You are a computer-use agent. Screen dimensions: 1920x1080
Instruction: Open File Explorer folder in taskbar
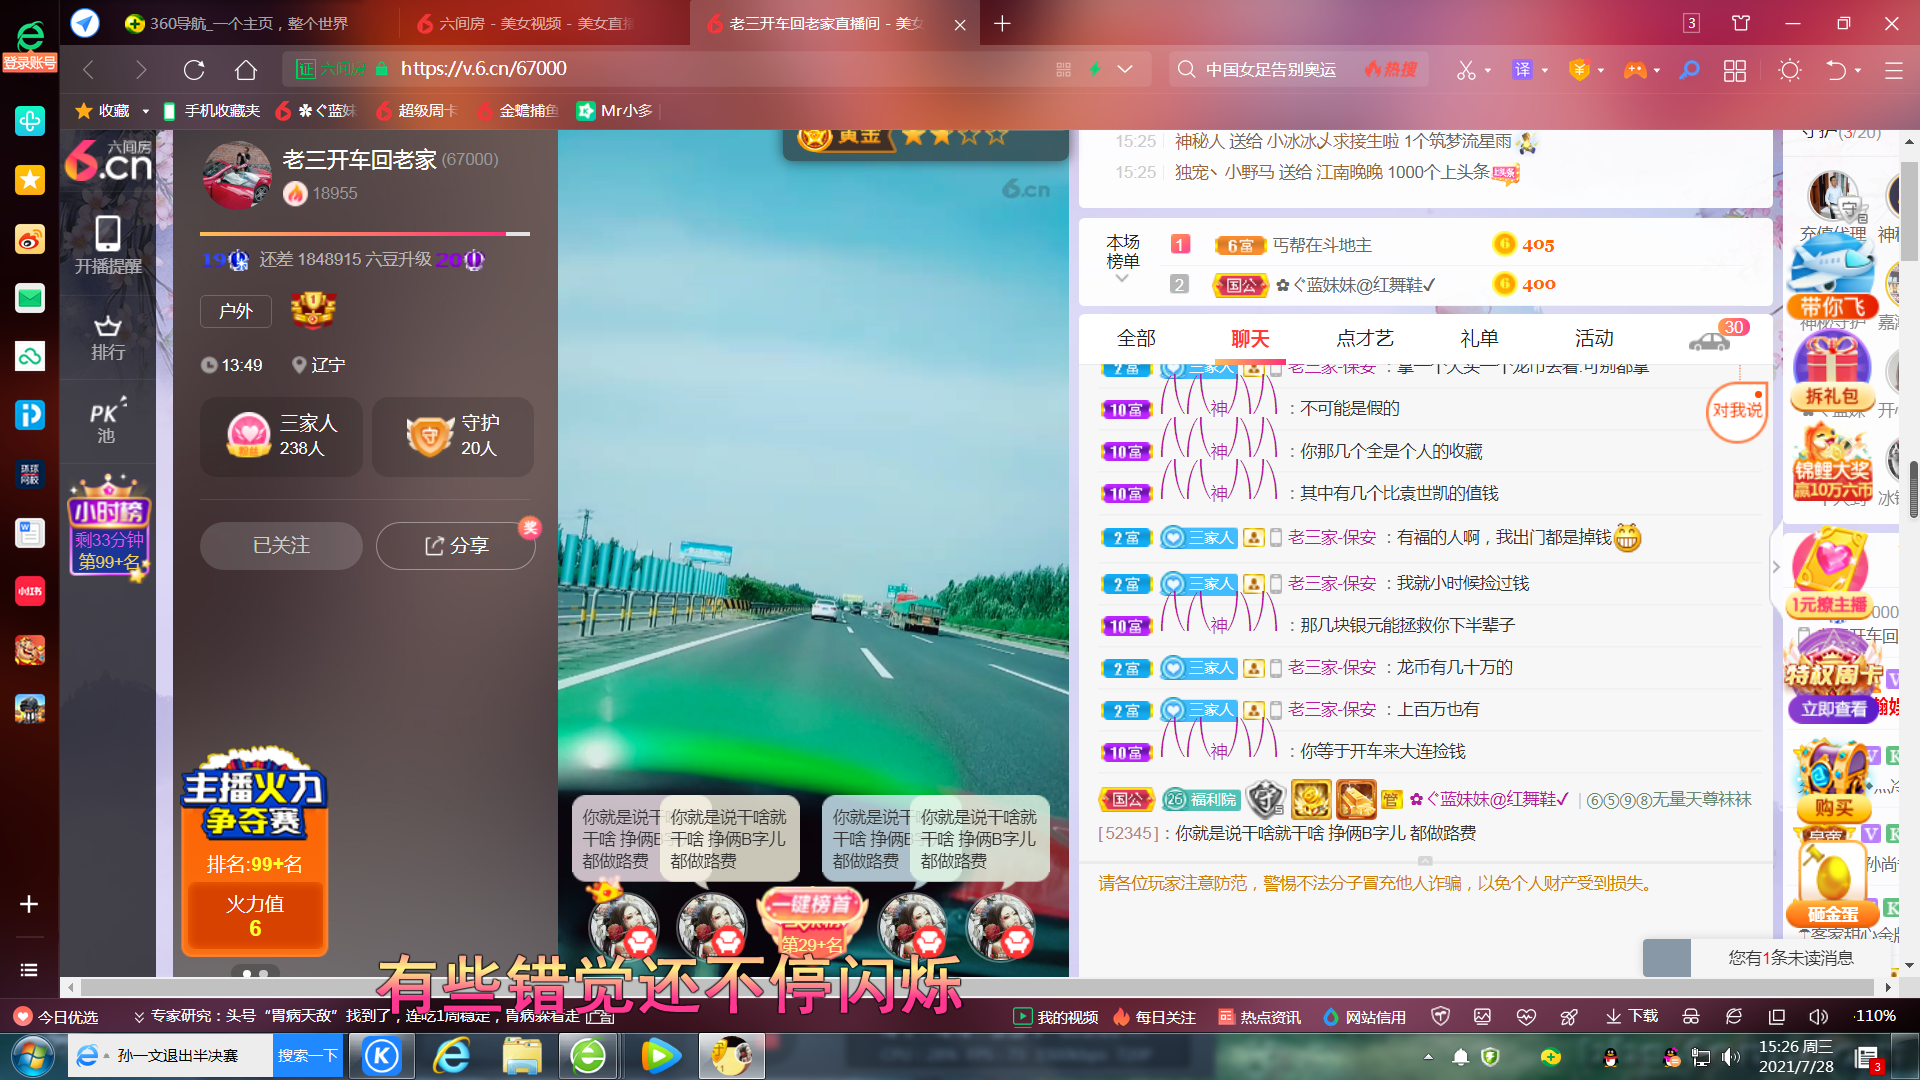(522, 1056)
